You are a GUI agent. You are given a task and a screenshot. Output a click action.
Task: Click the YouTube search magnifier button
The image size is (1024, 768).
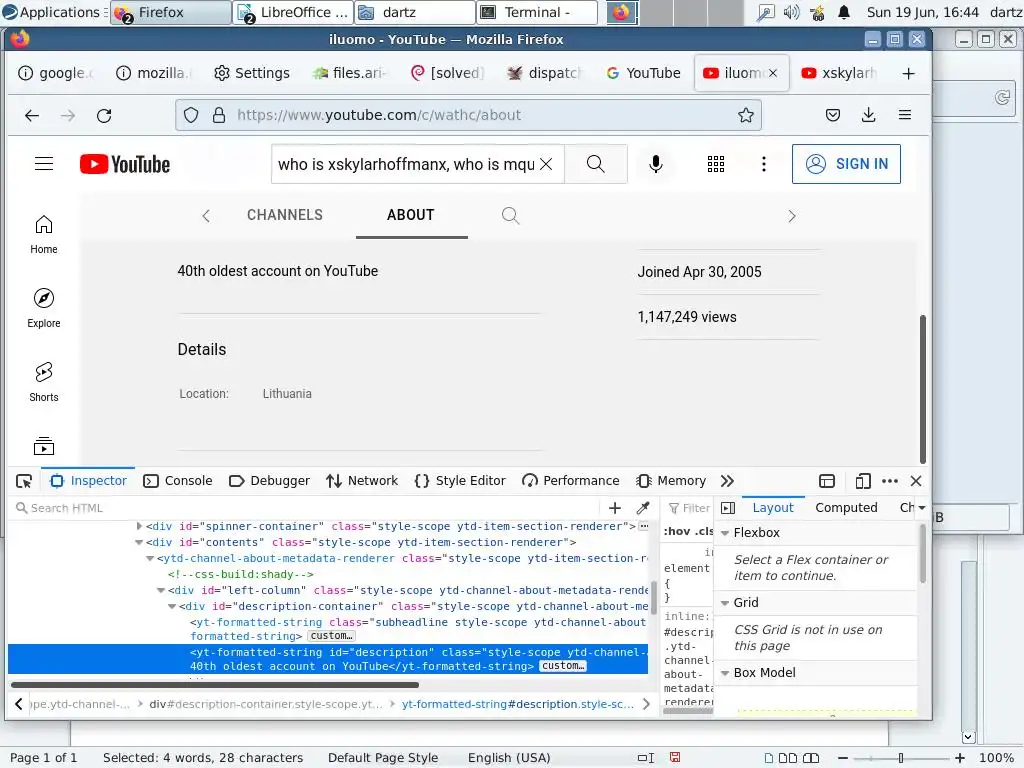click(x=596, y=164)
